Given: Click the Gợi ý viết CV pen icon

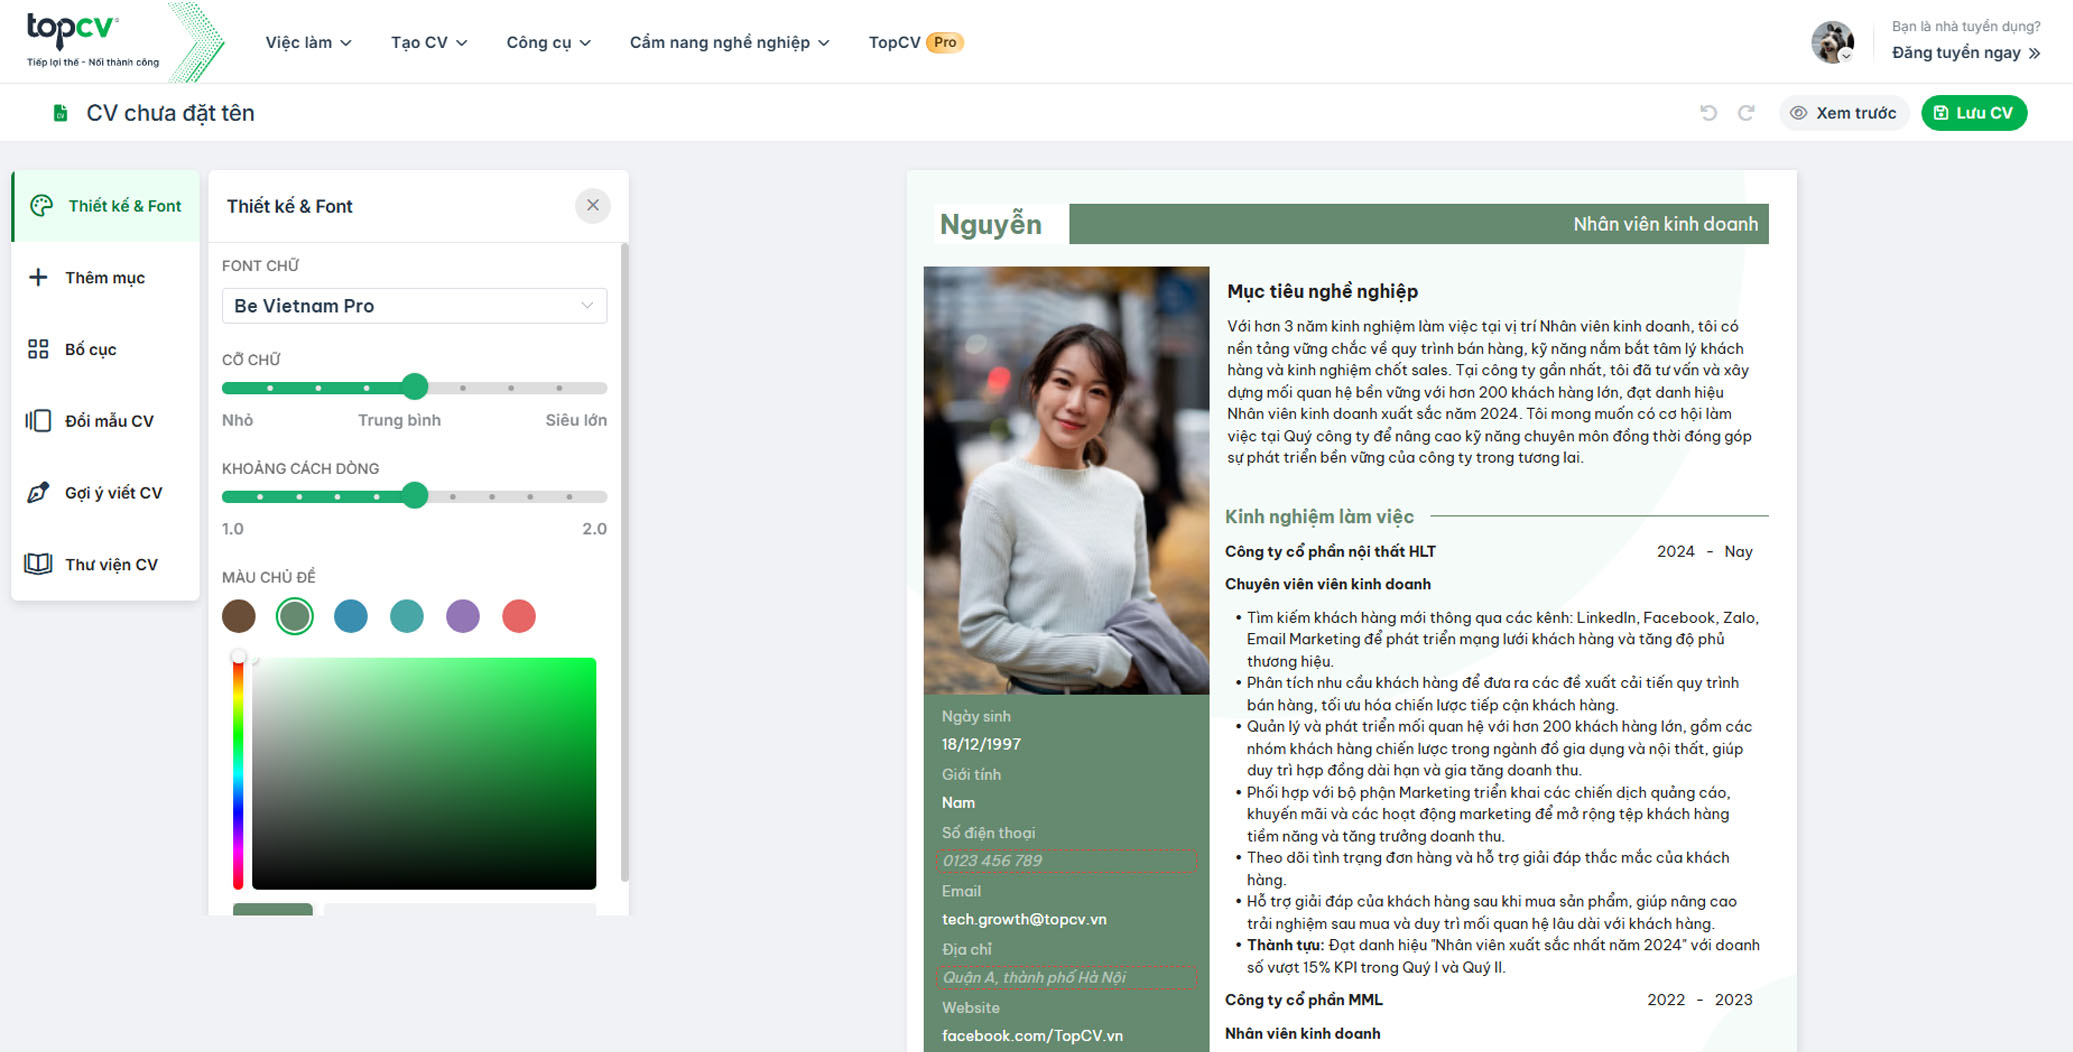Looking at the screenshot, I should [x=38, y=492].
